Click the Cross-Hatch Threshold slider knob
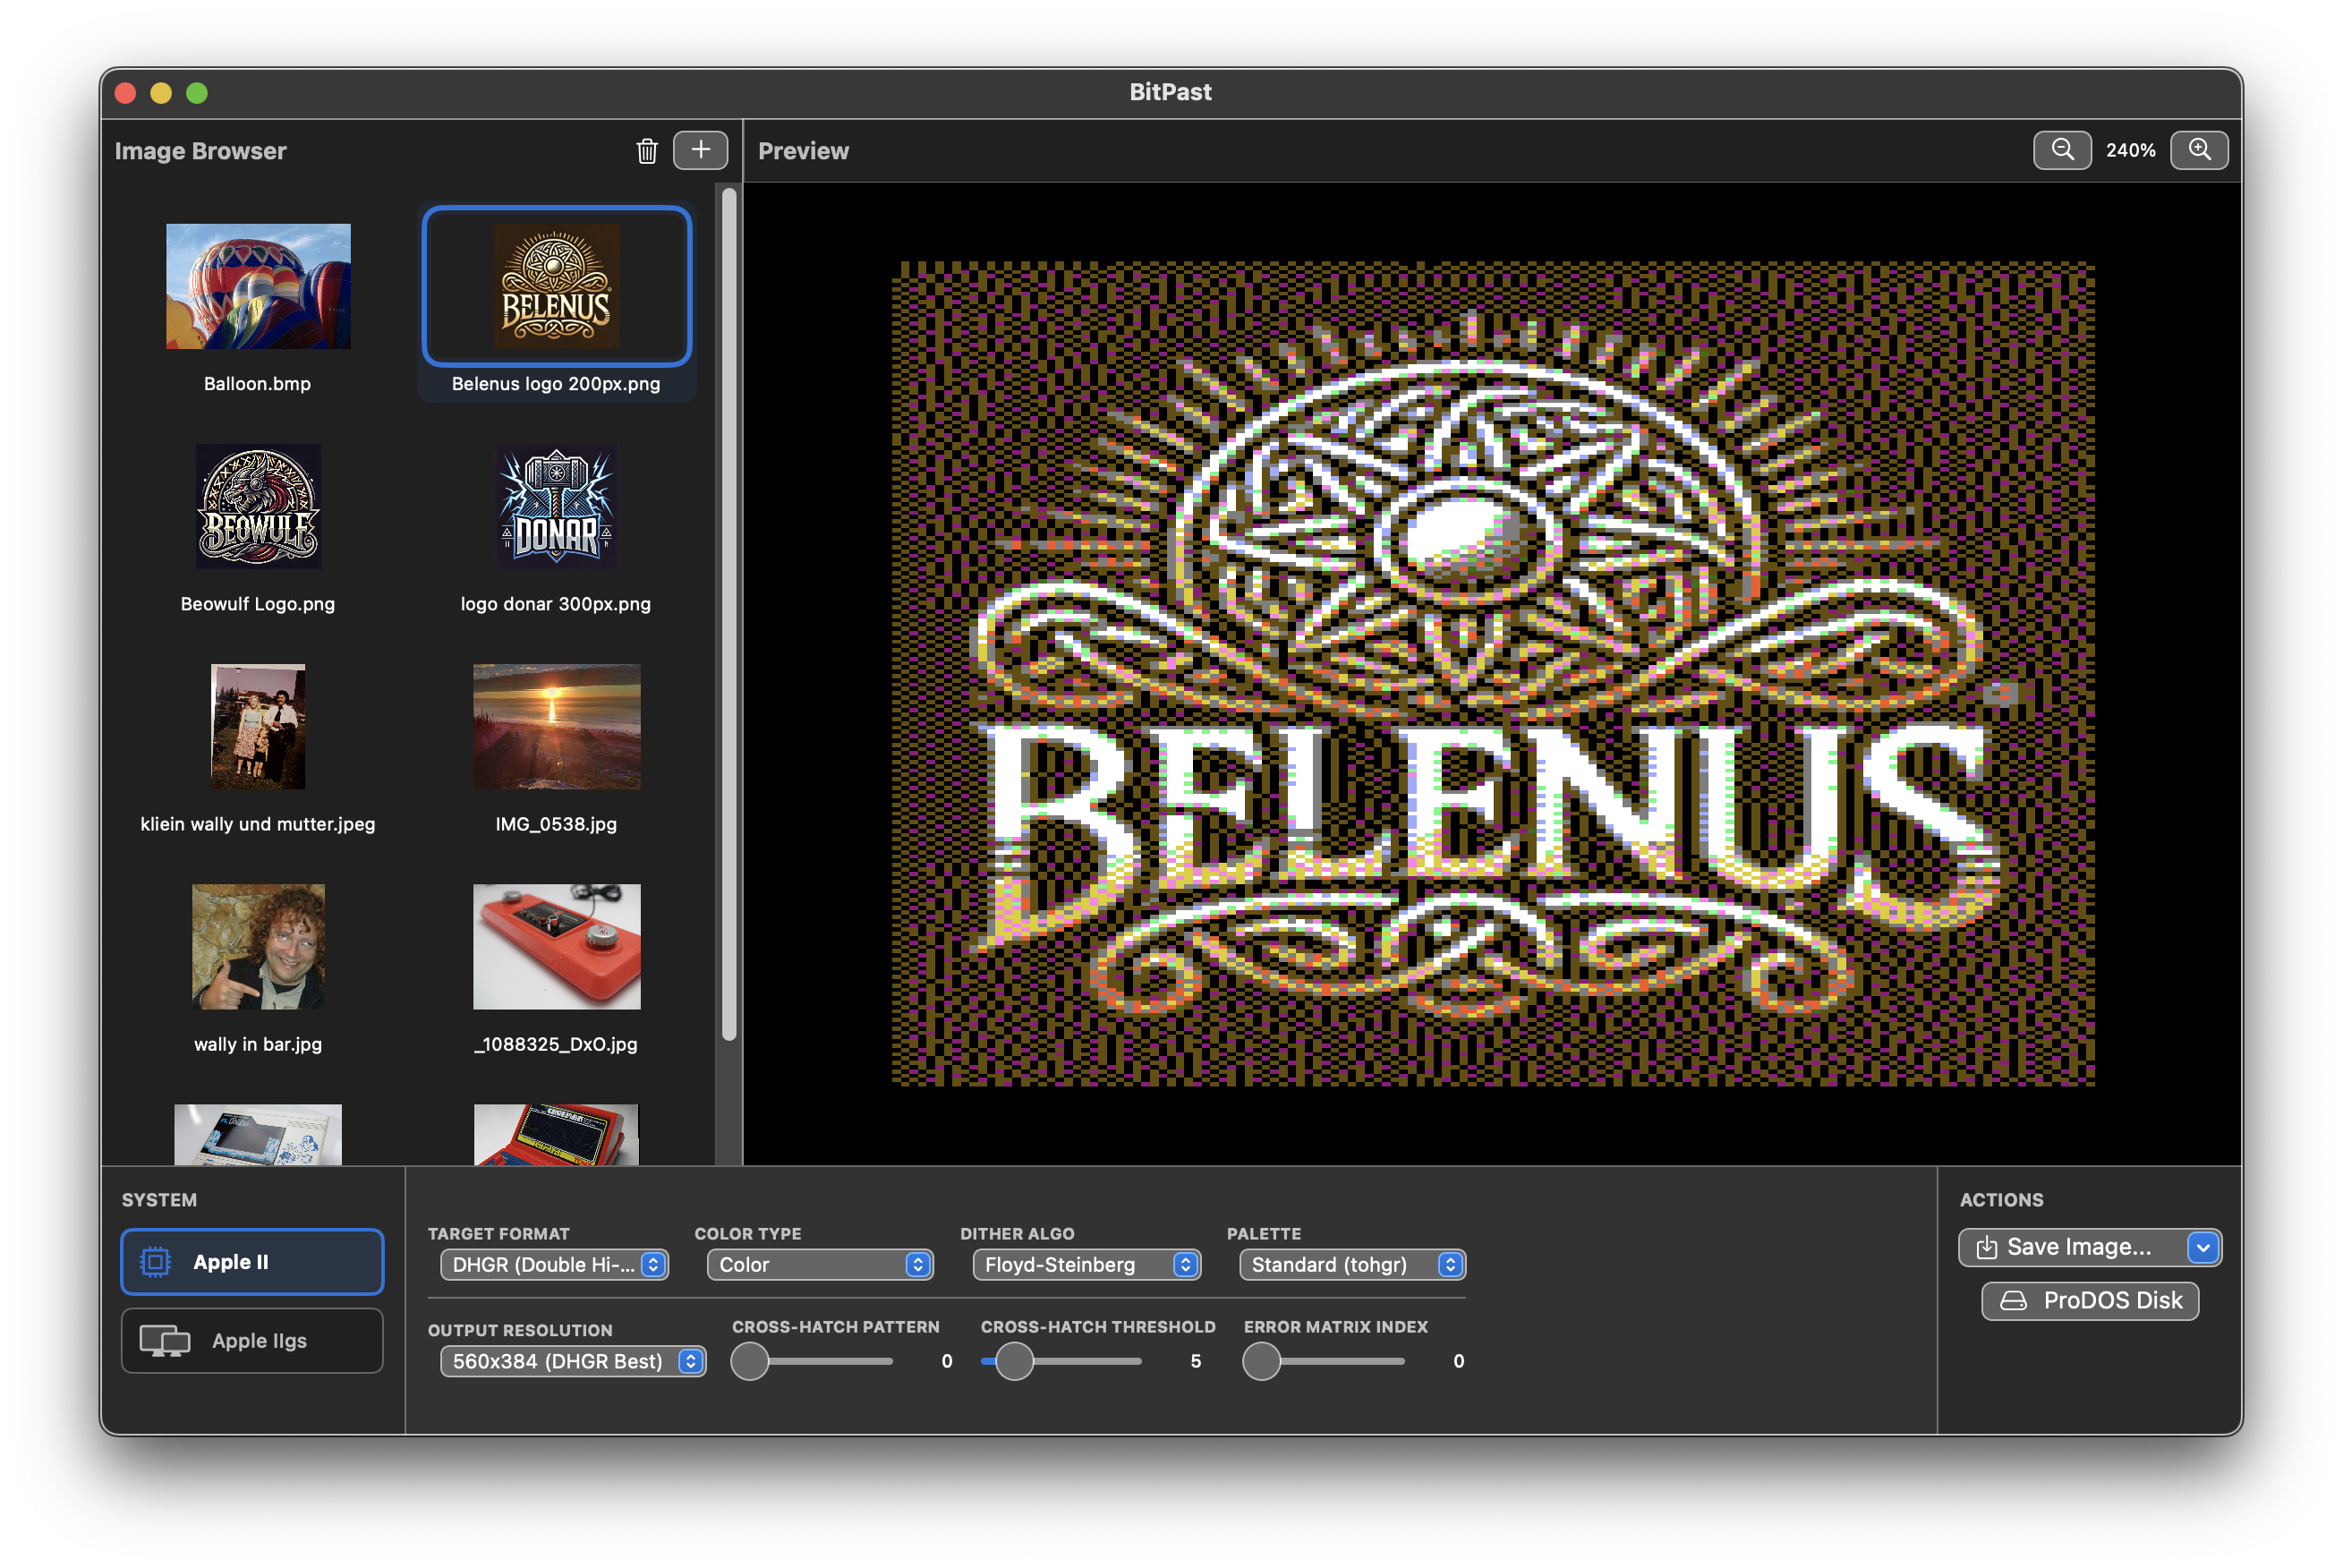The height and width of the screenshot is (1568, 2343). [x=1014, y=1362]
